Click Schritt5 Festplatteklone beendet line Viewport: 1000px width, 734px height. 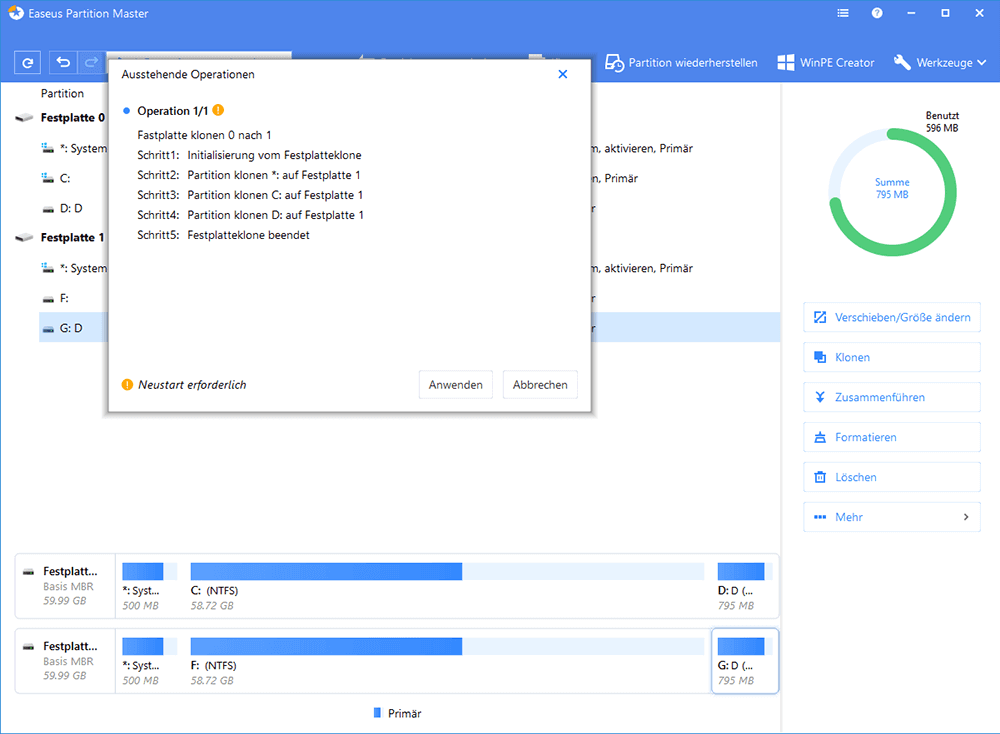coord(223,235)
